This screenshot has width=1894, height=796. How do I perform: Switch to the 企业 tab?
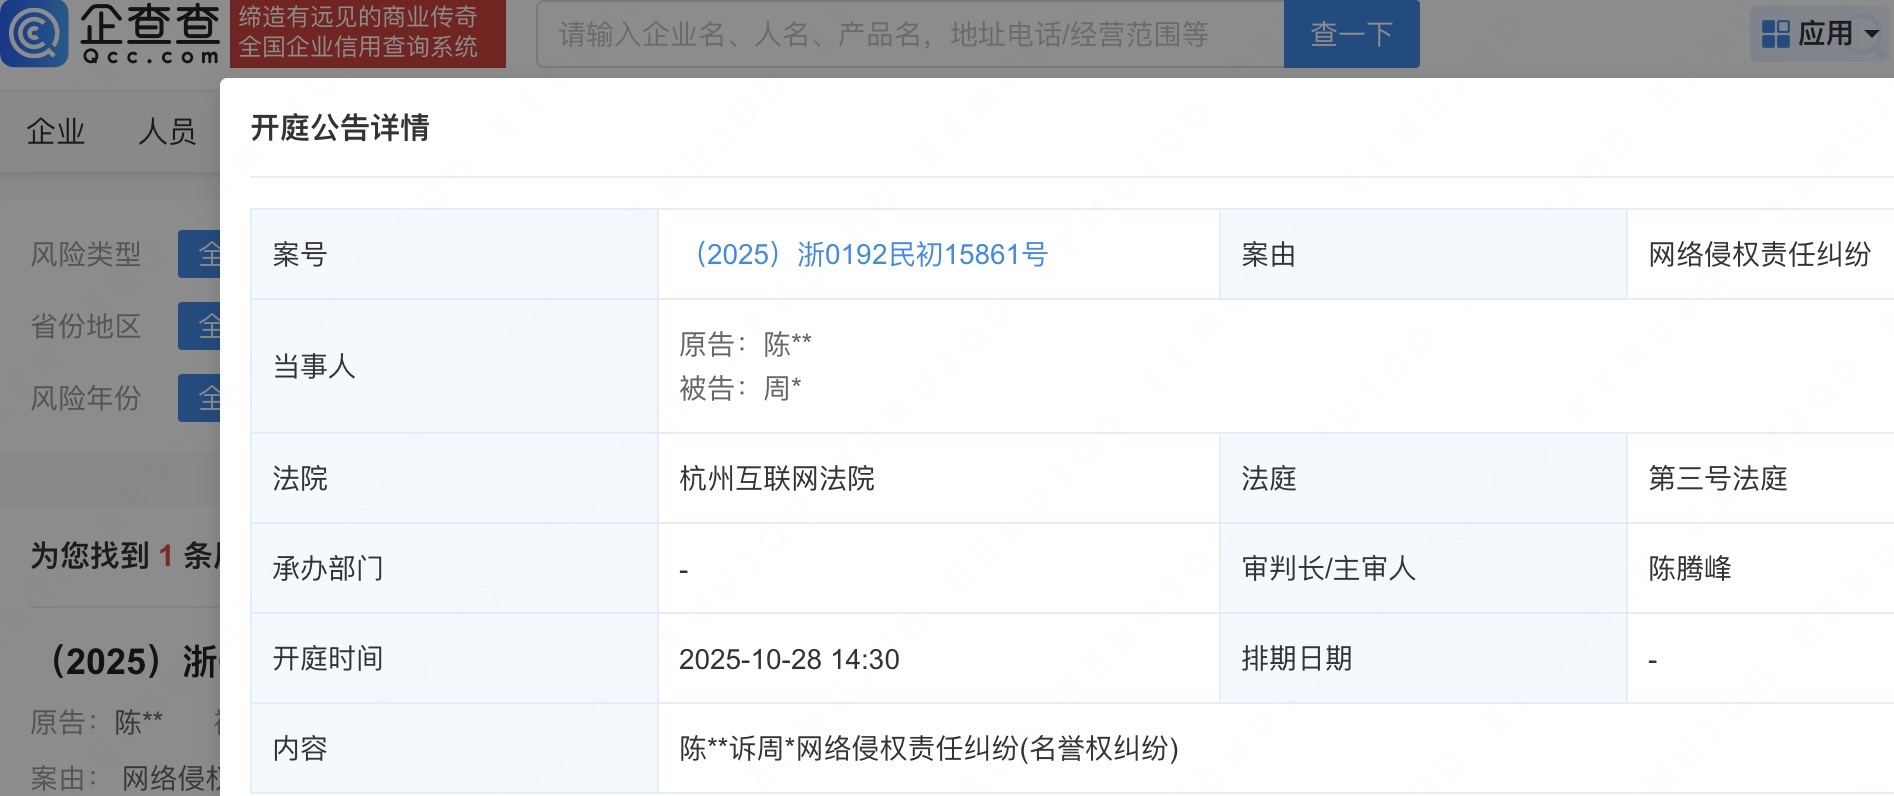[56, 131]
